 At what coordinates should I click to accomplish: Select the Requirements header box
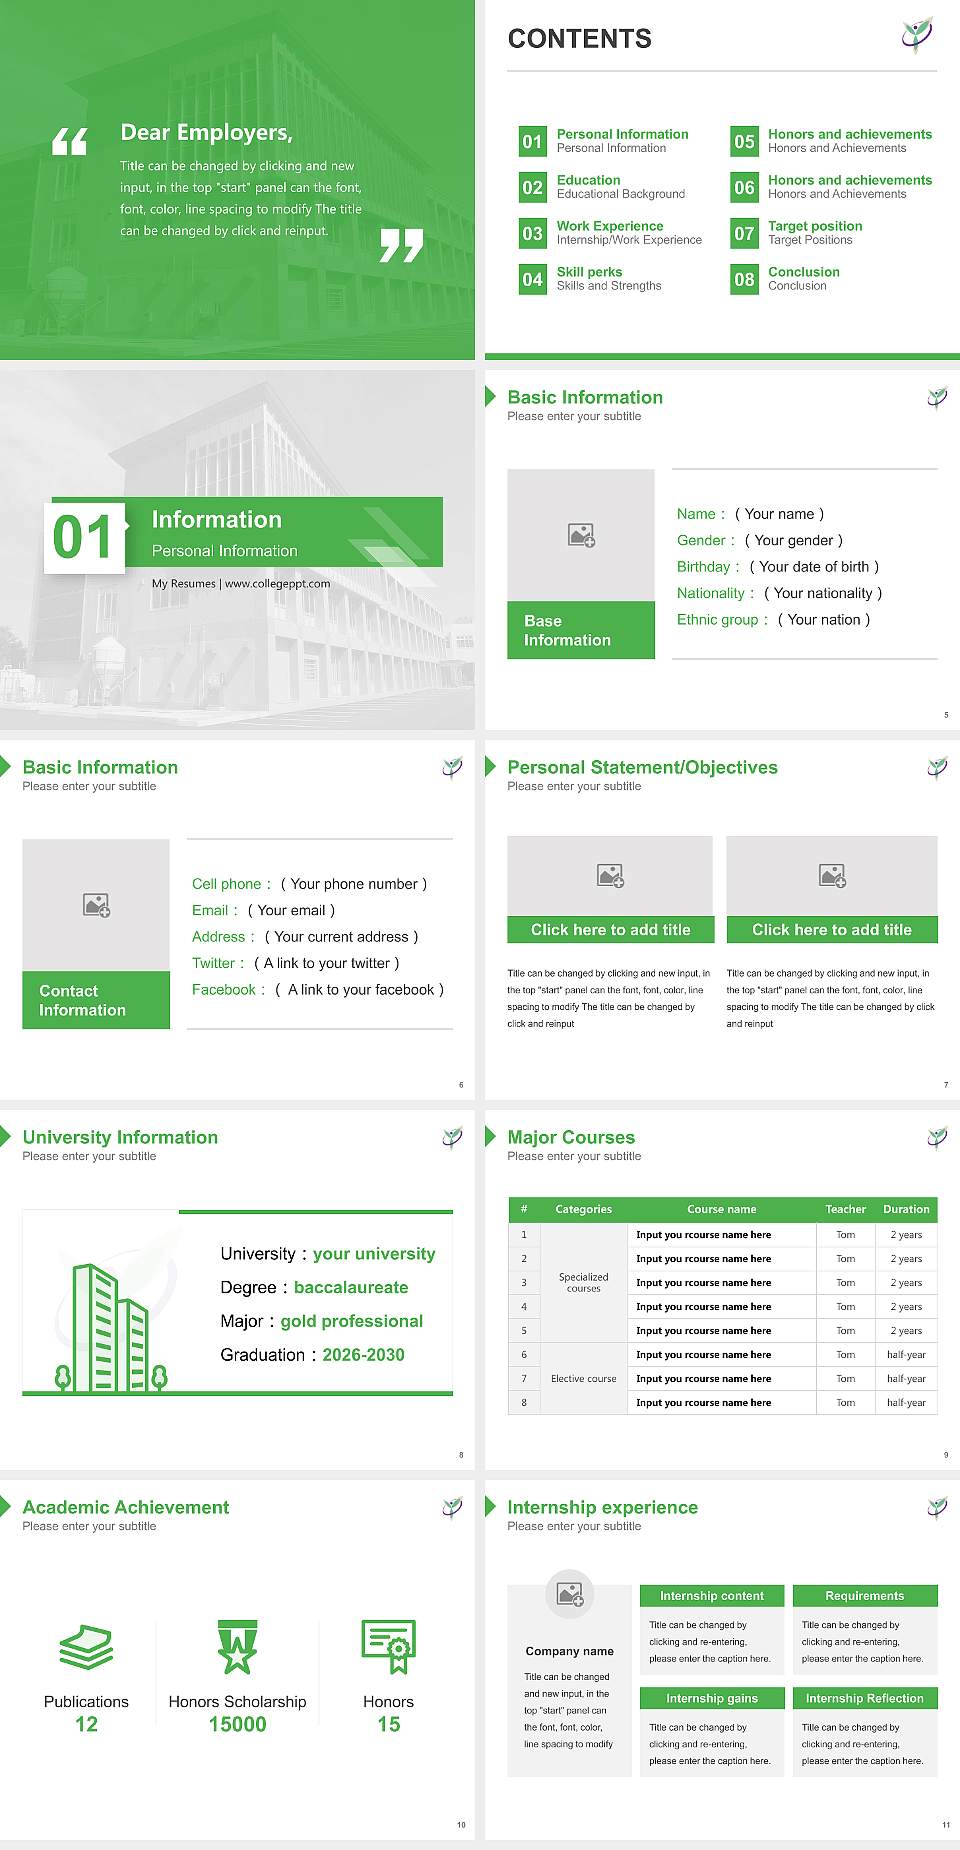coord(865,1596)
